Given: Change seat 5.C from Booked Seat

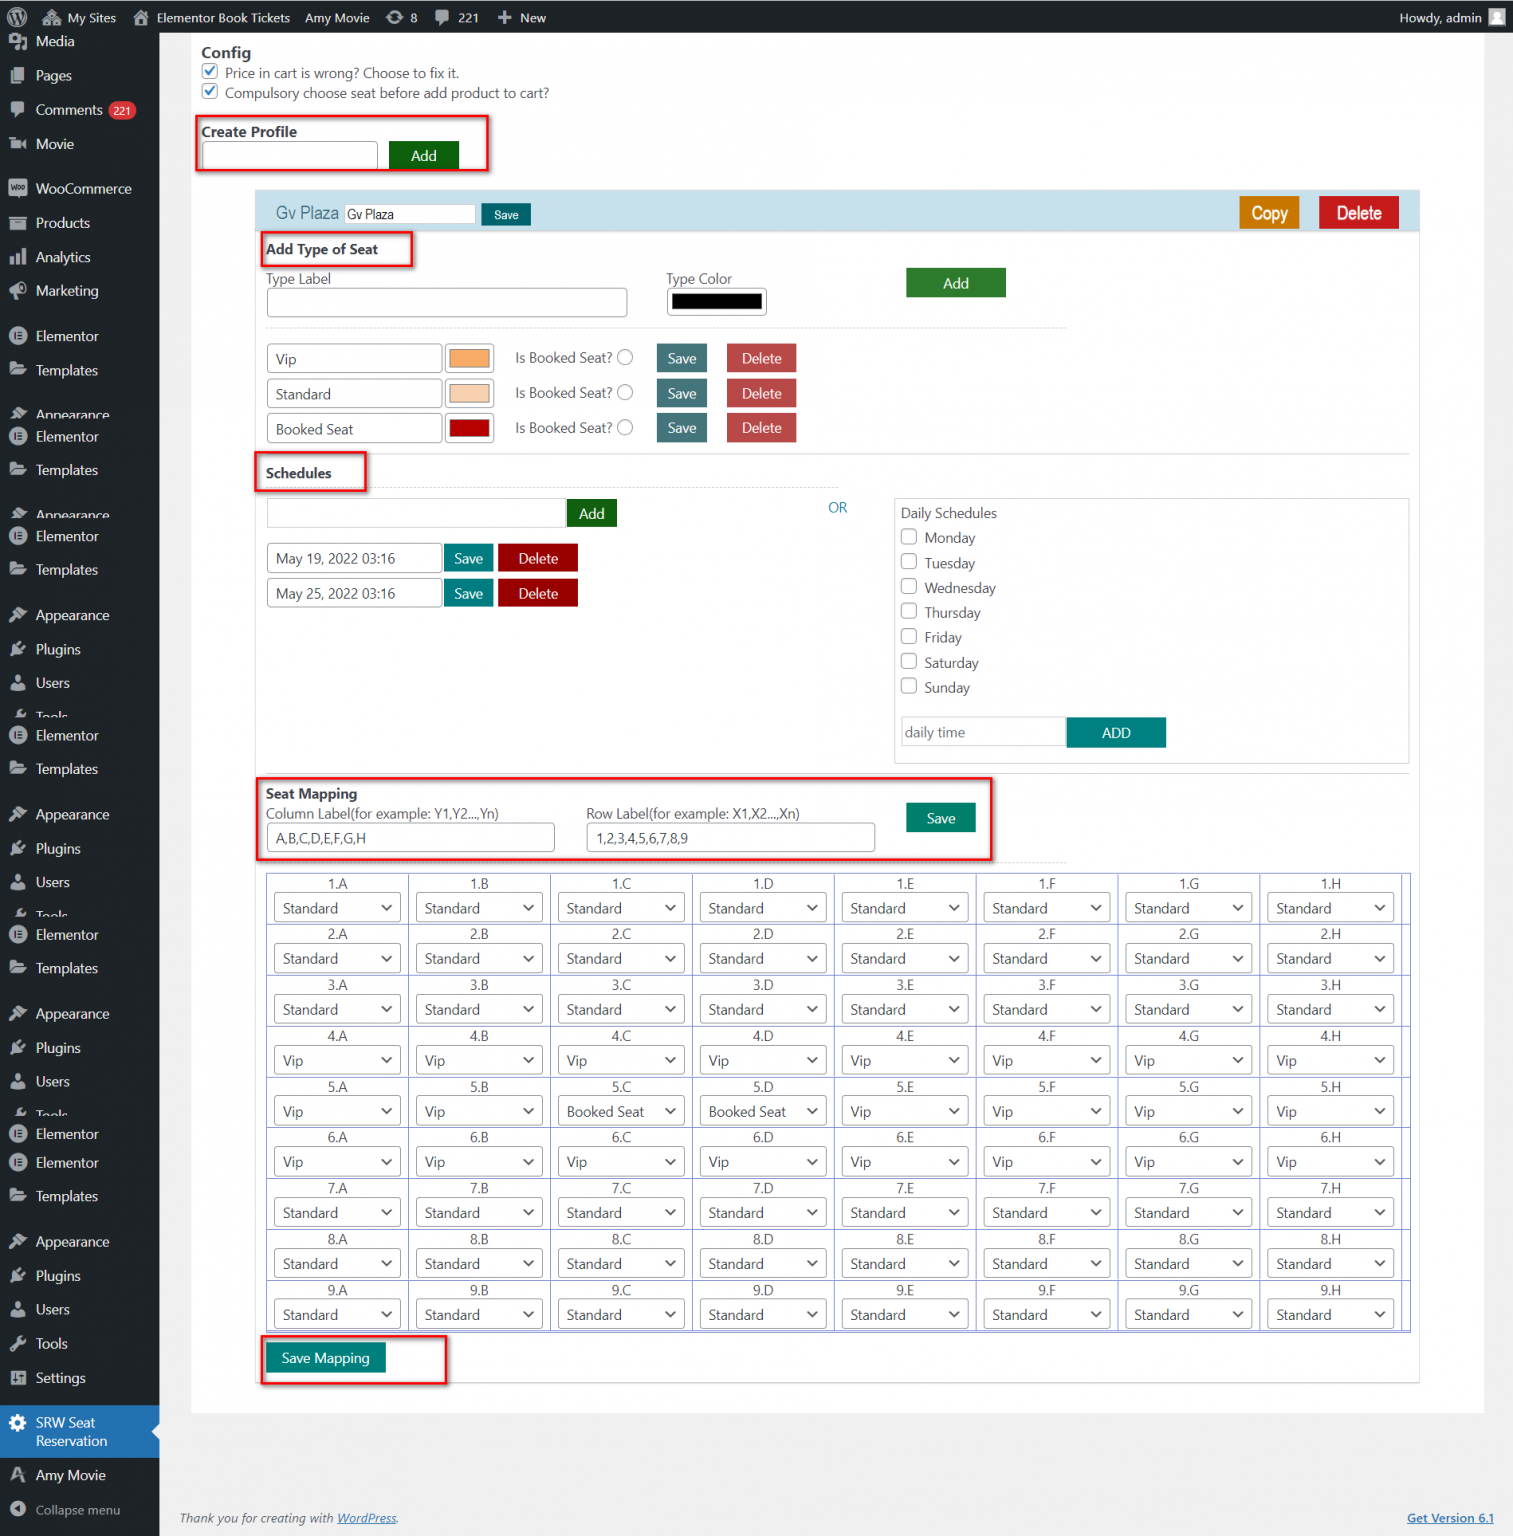Looking at the screenshot, I should click(x=620, y=1110).
